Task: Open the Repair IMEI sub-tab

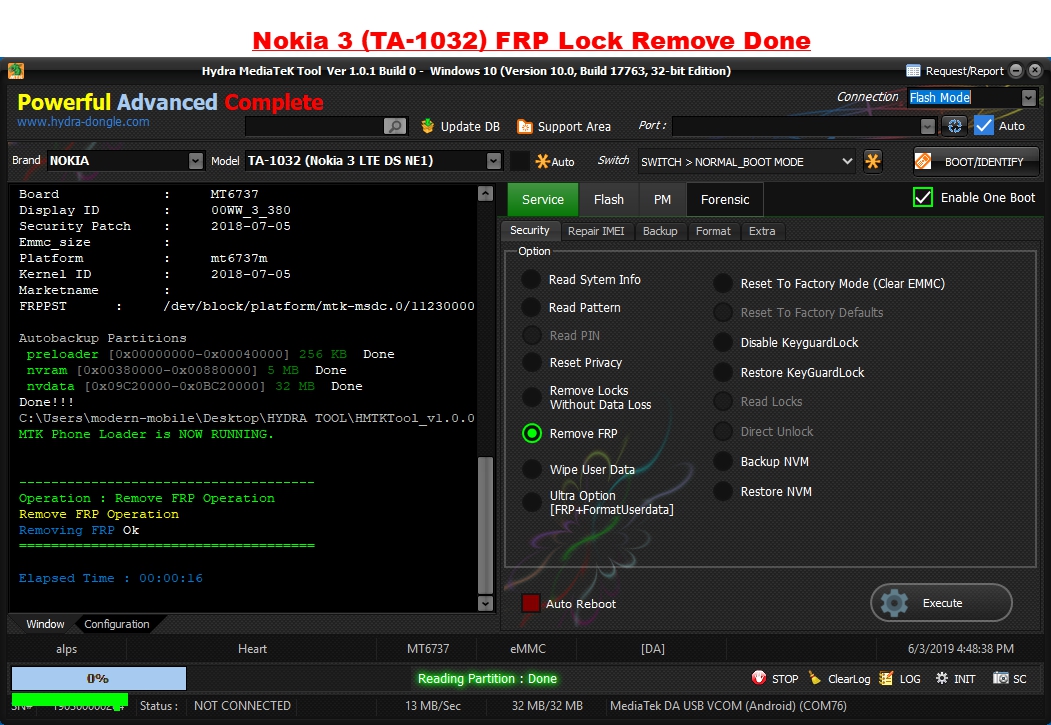Action: (596, 231)
